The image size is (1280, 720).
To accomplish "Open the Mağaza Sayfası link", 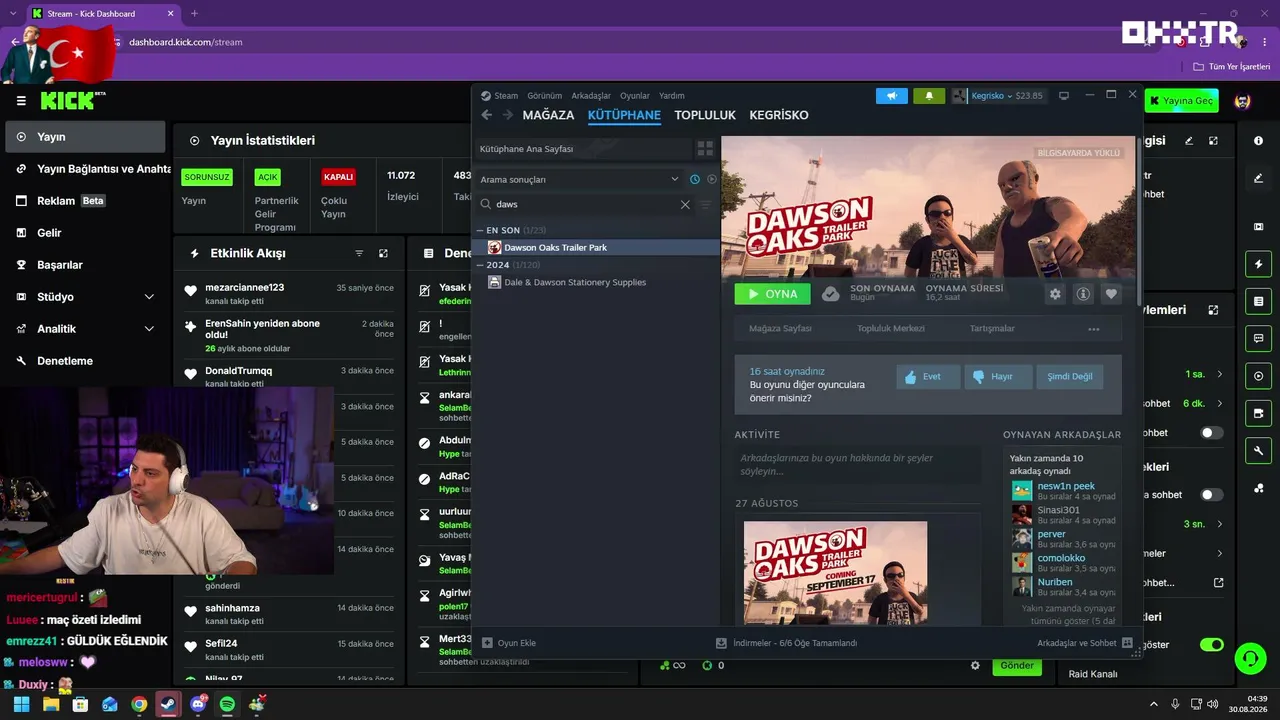I will (780, 328).
